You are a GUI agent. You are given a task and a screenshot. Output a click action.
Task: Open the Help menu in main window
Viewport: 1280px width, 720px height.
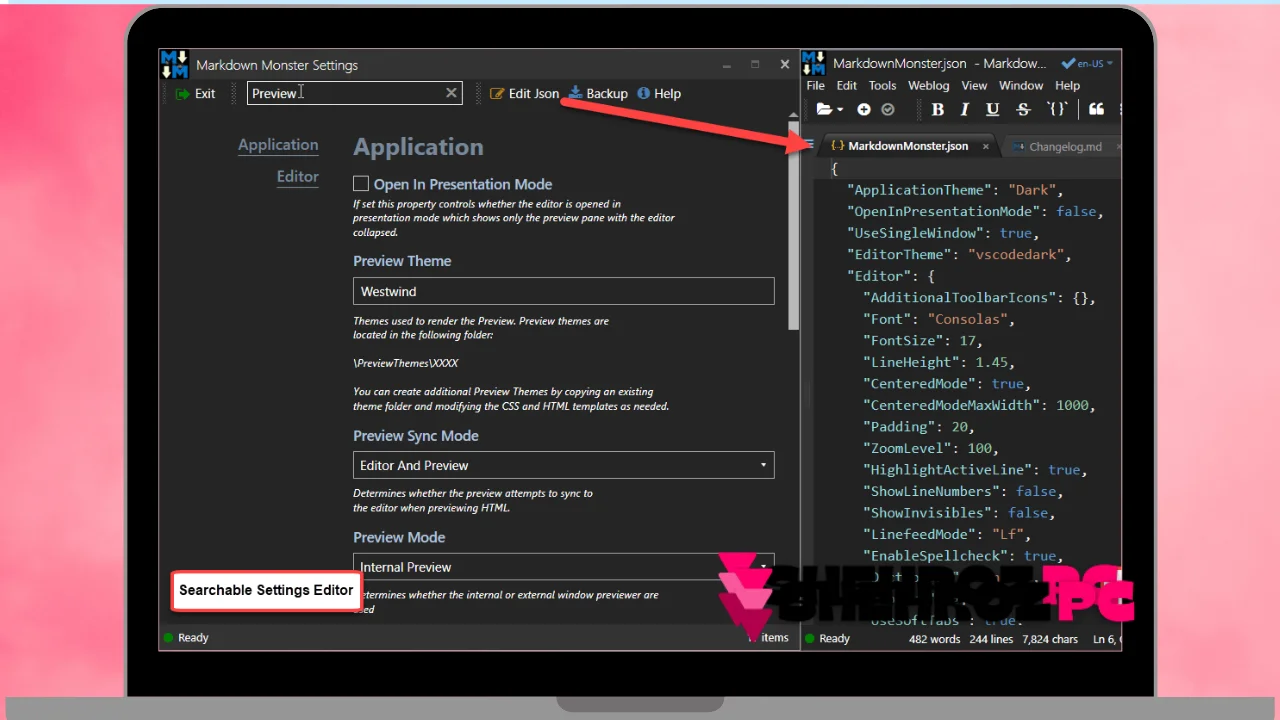tap(1068, 86)
